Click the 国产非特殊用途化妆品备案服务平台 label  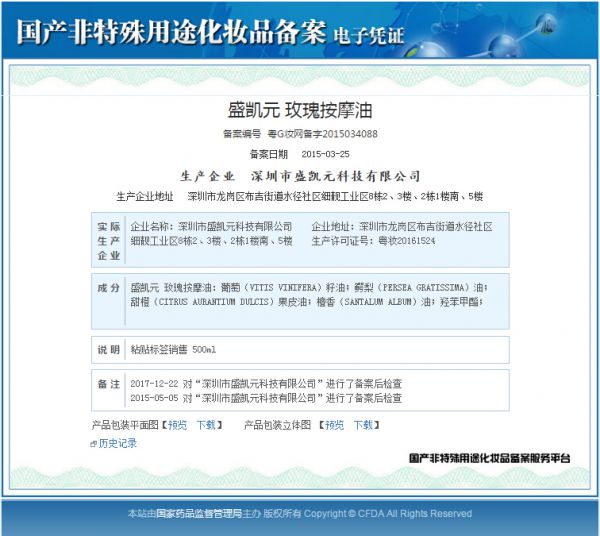(x=489, y=458)
